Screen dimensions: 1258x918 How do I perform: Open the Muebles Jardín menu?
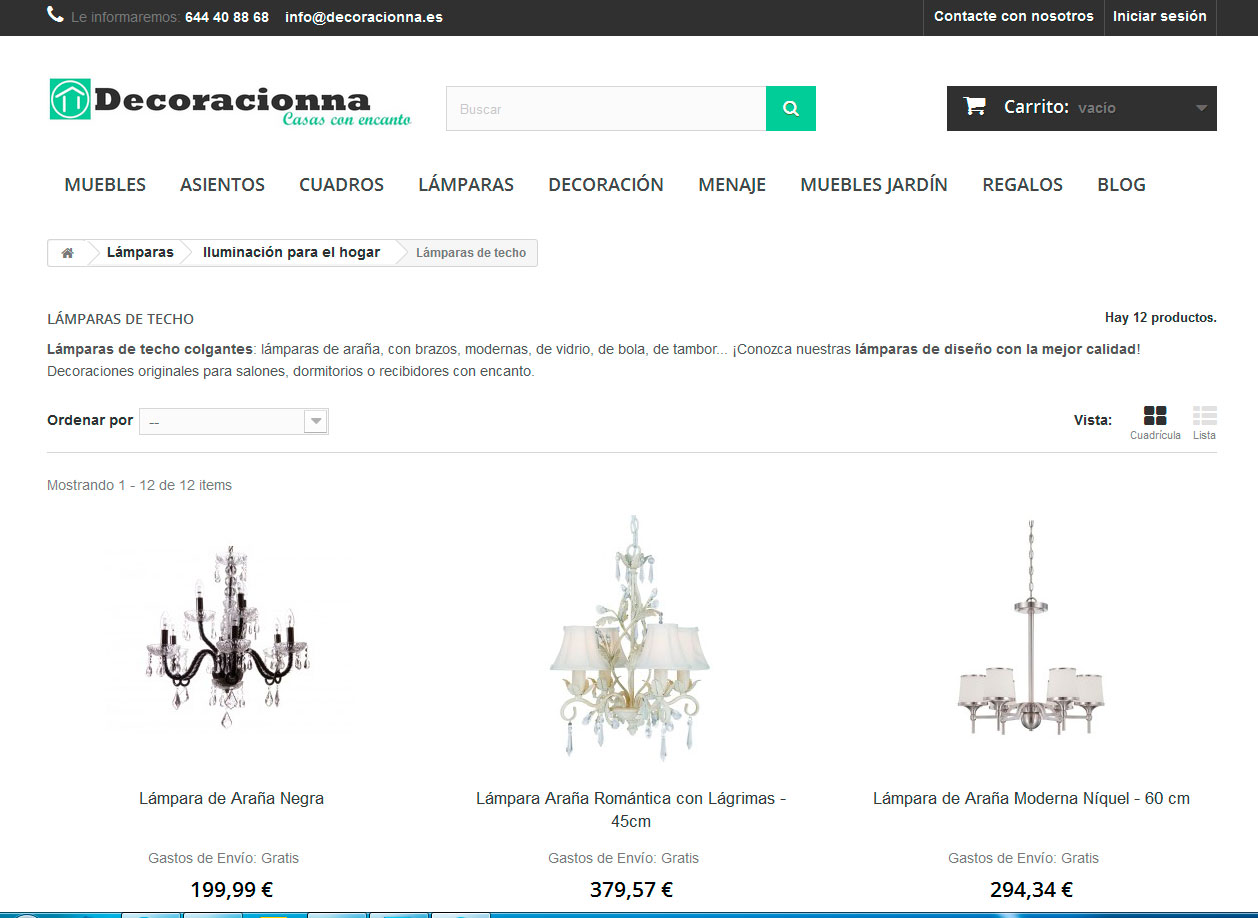[874, 185]
